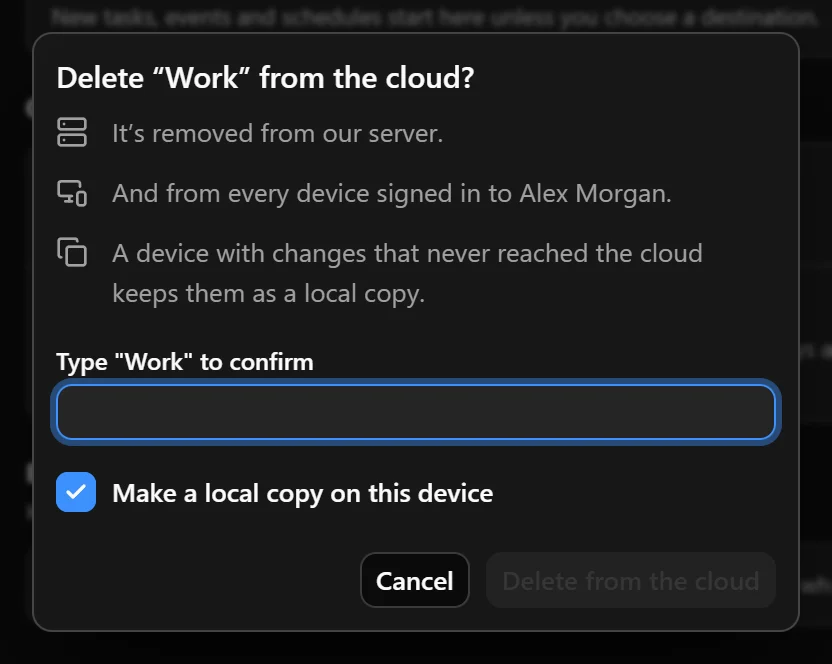Focus the 'Type "Work" to confirm' input field
This screenshot has width=832, height=664.
416,412
